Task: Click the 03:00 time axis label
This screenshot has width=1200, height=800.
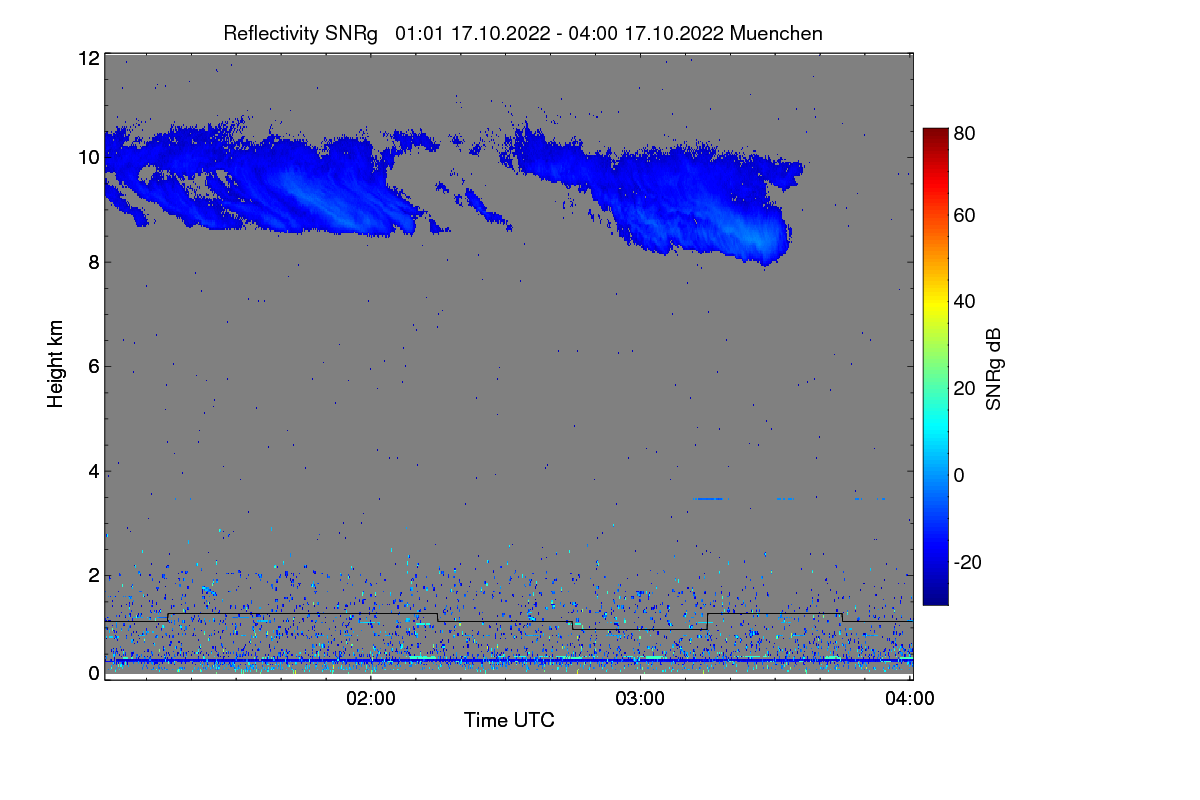Action: pyautogui.click(x=641, y=699)
